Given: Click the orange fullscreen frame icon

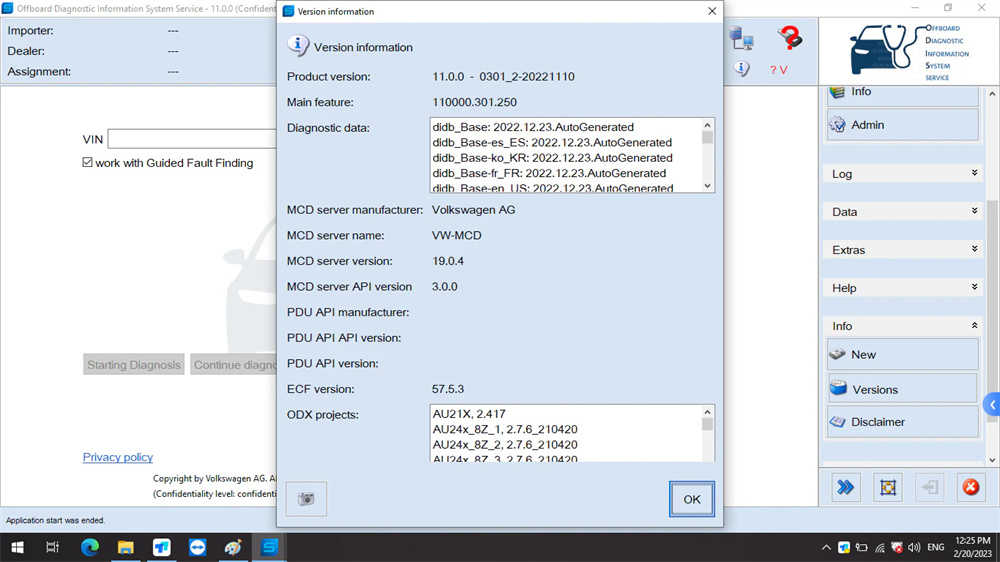Looking at the screenshot, I should click(x=888, y=487).
